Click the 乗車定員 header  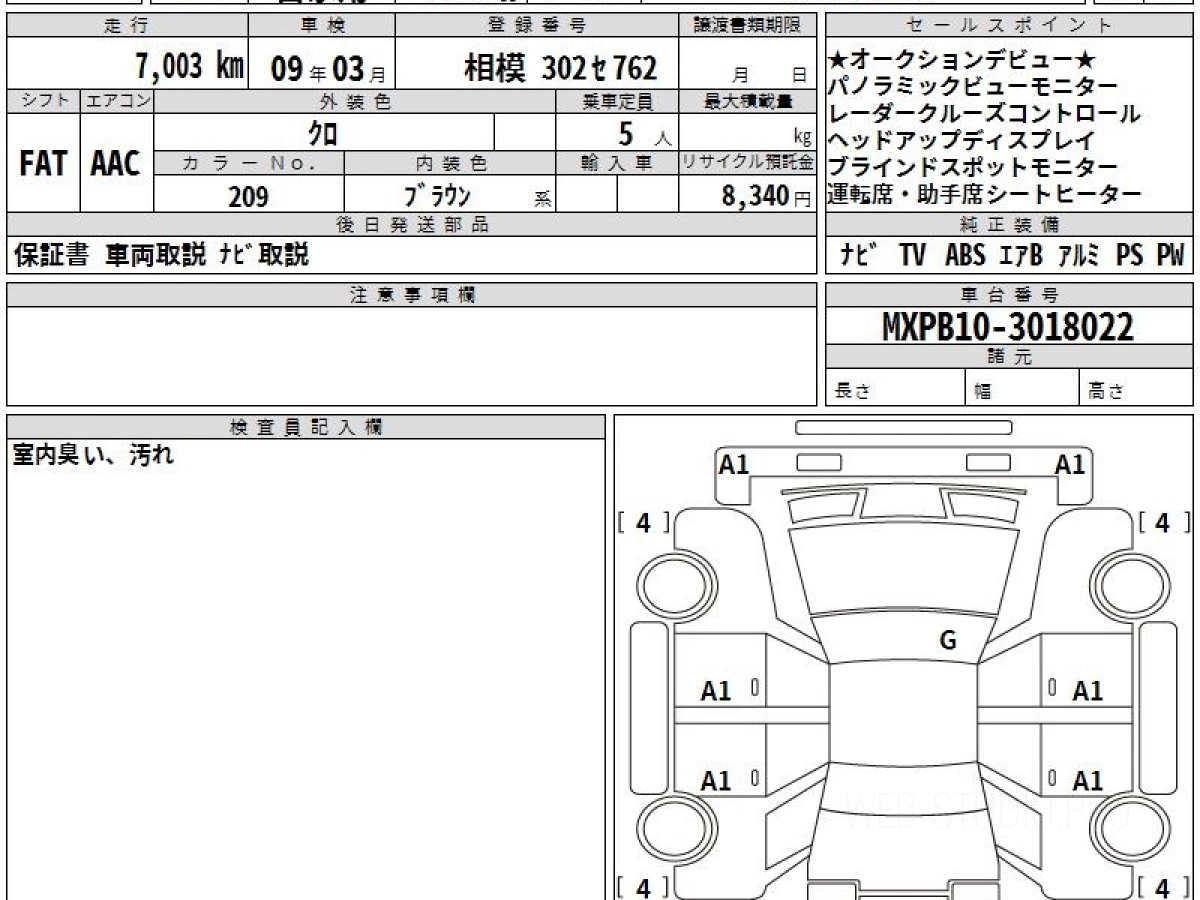pos(617,101)
